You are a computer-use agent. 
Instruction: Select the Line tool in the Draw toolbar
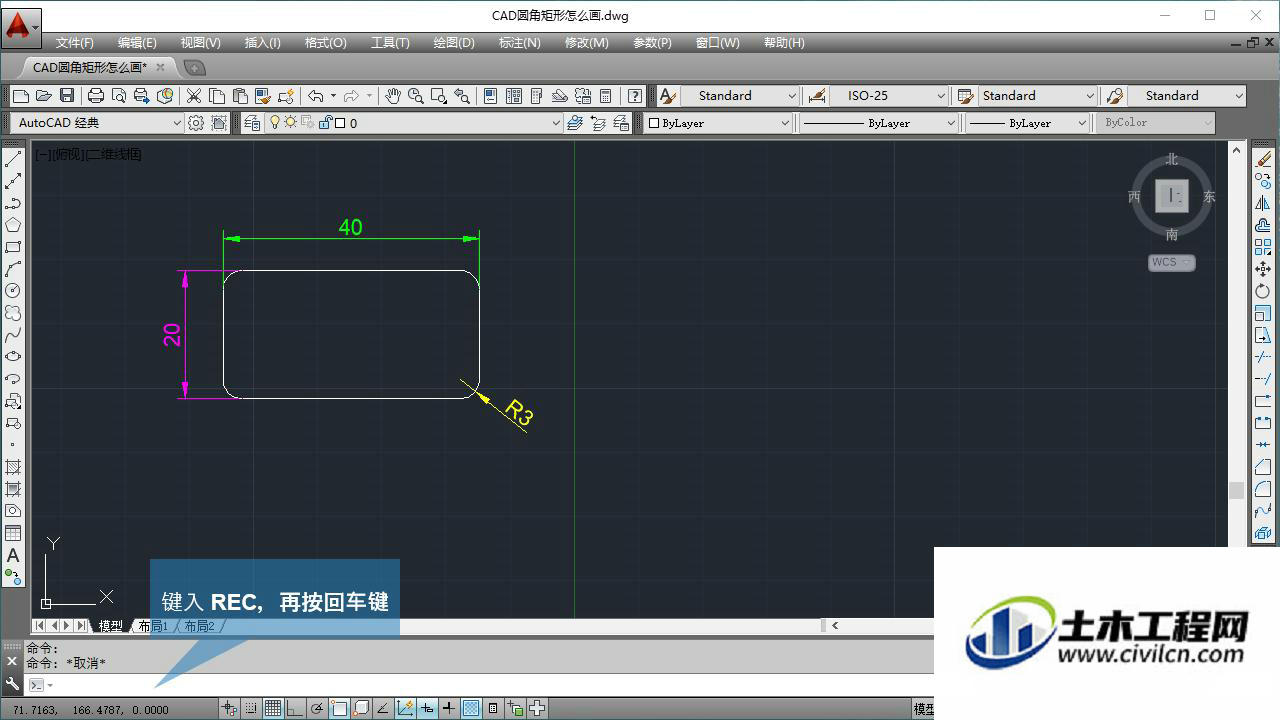[13, 159]
